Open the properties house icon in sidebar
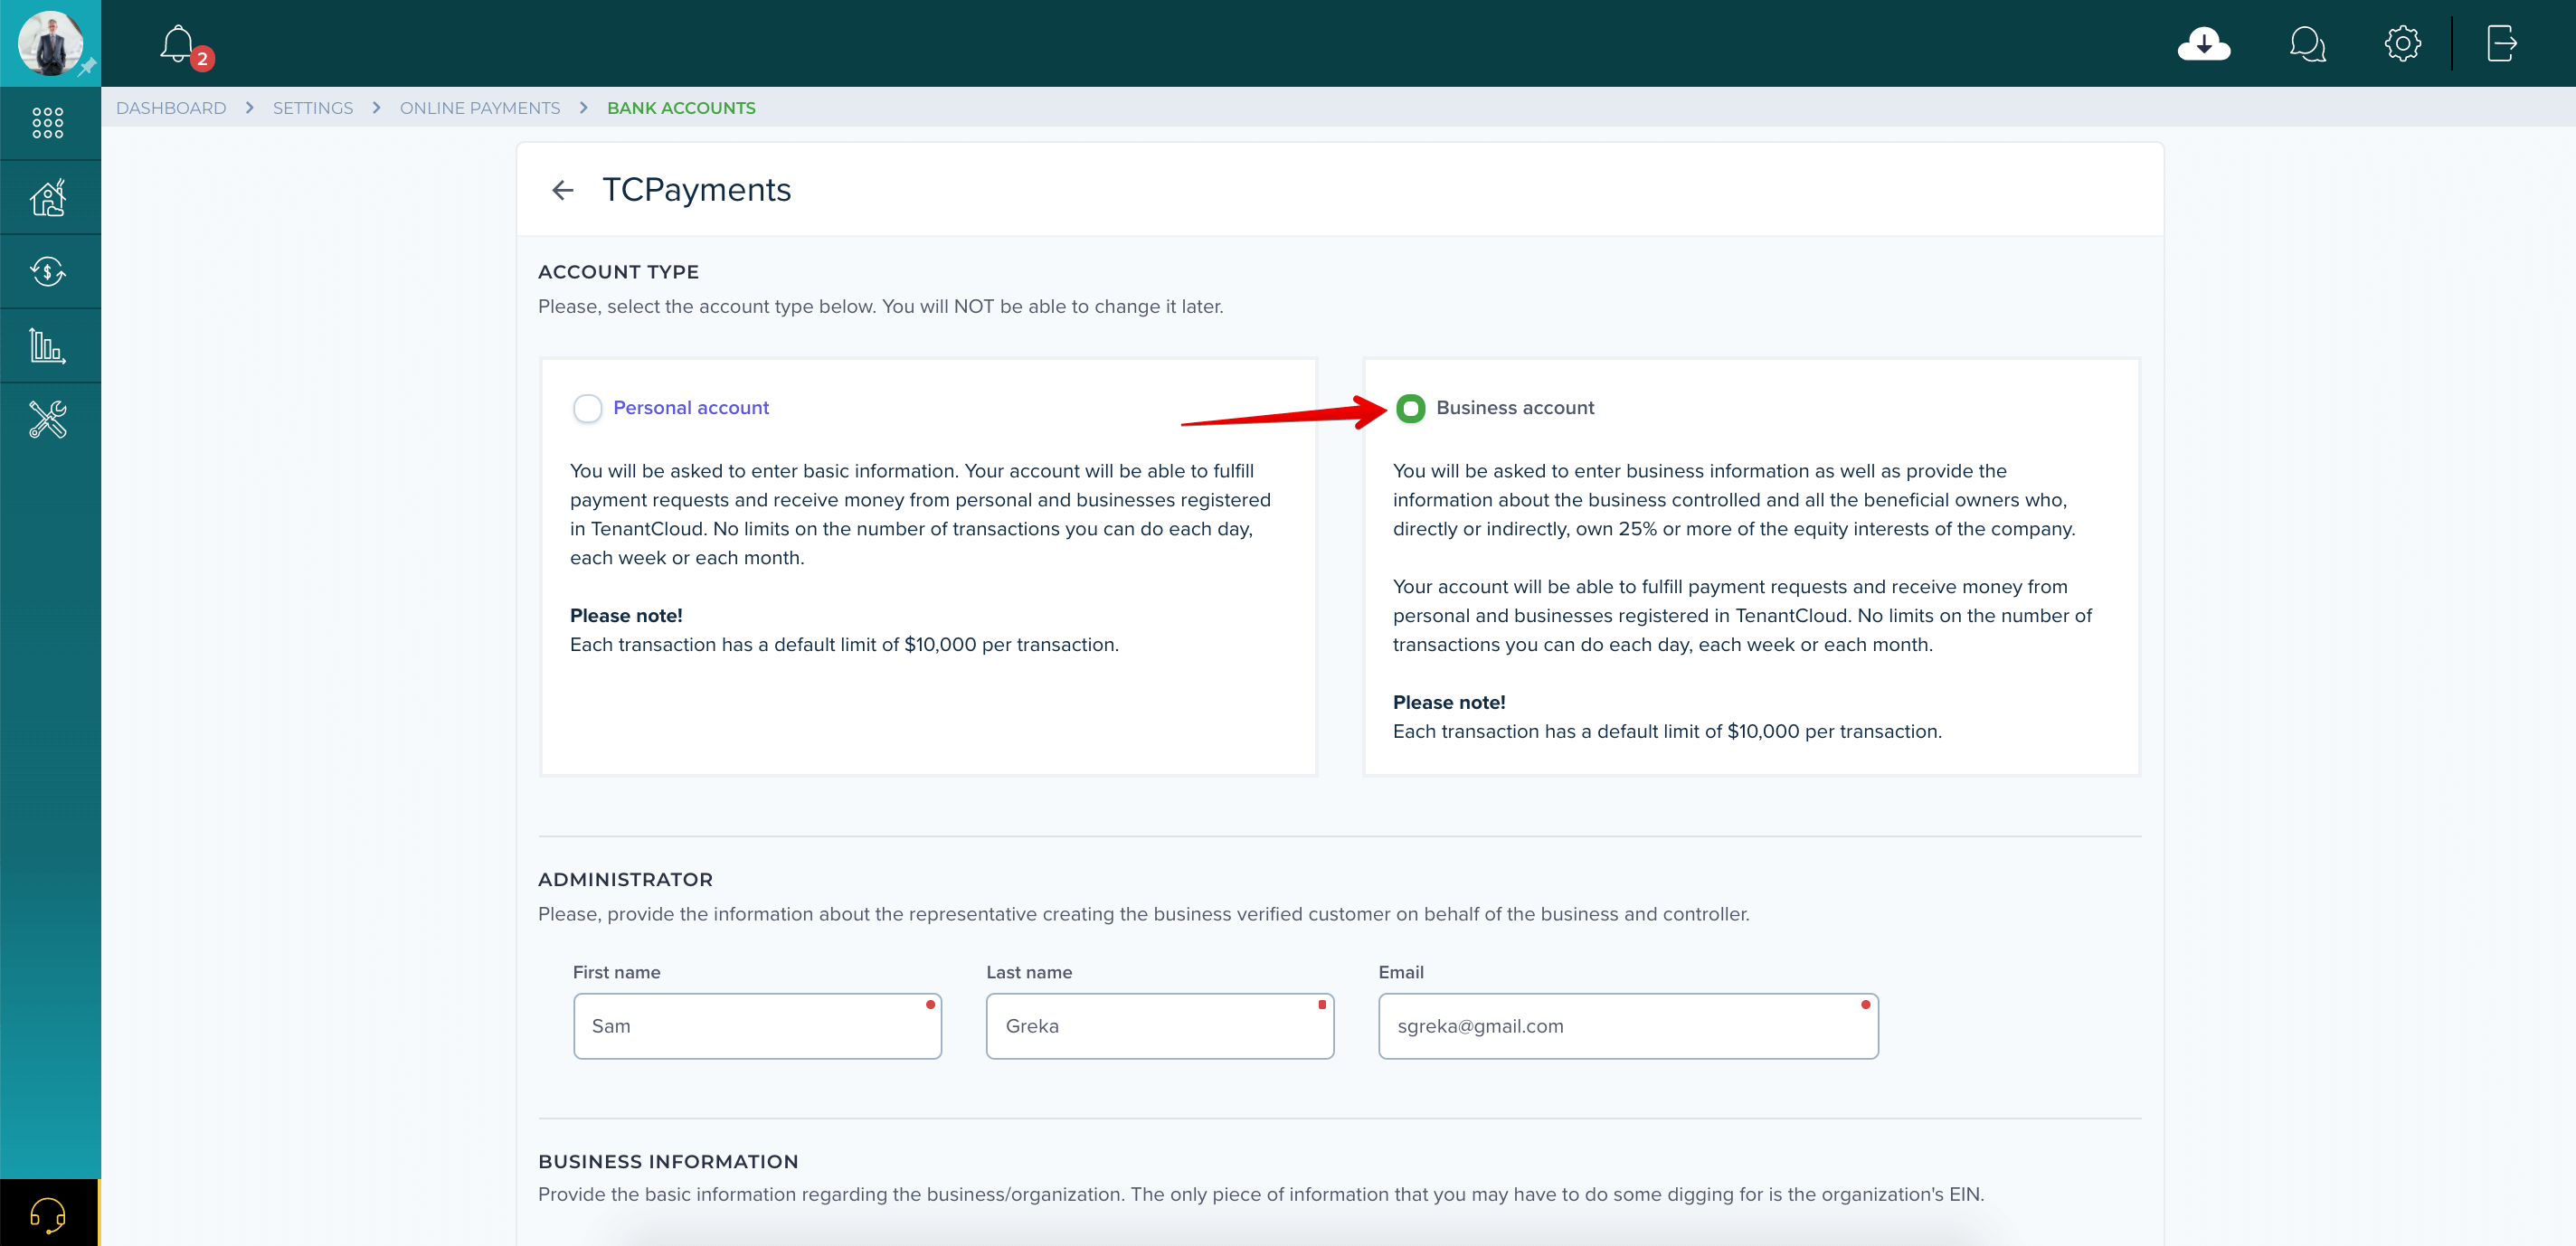 [48, 198]
